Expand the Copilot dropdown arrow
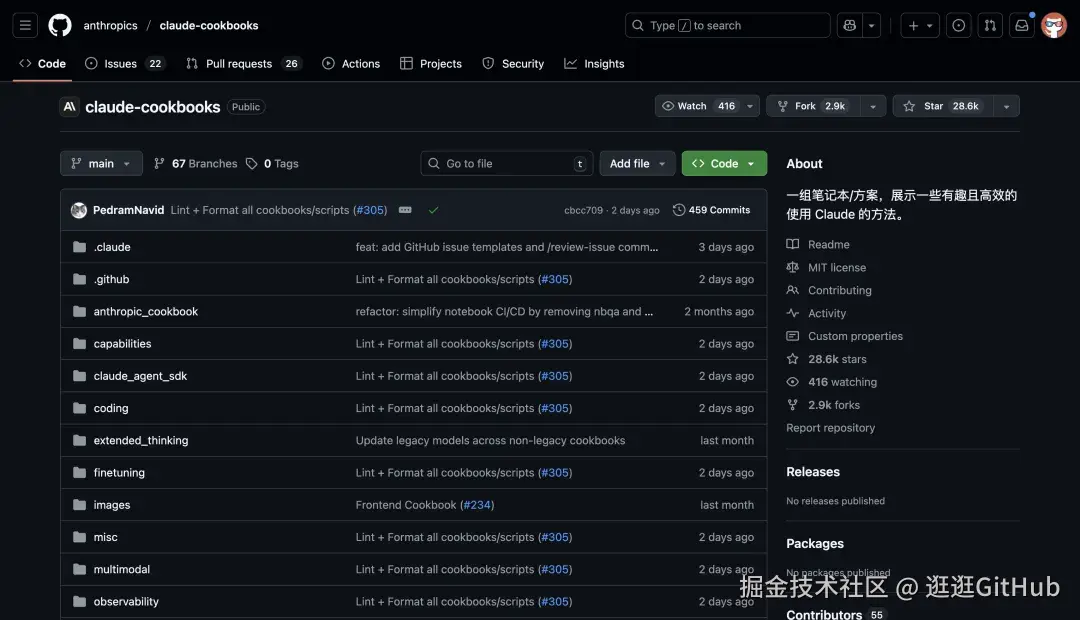 [871, 25]
